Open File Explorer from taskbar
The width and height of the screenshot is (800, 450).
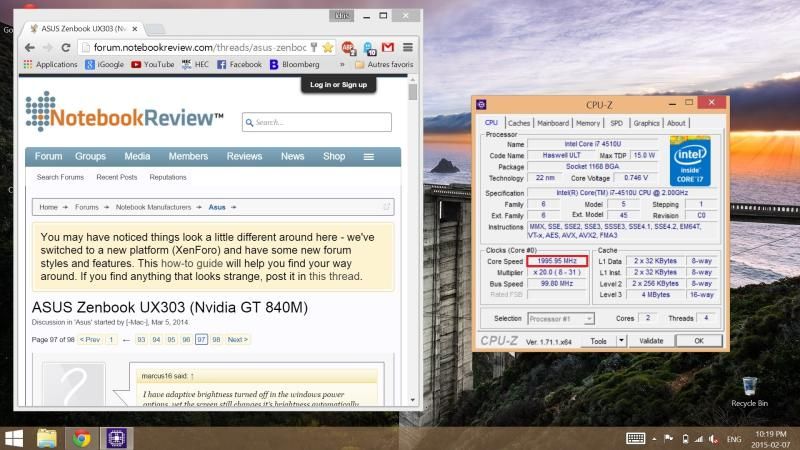[47, 438]
